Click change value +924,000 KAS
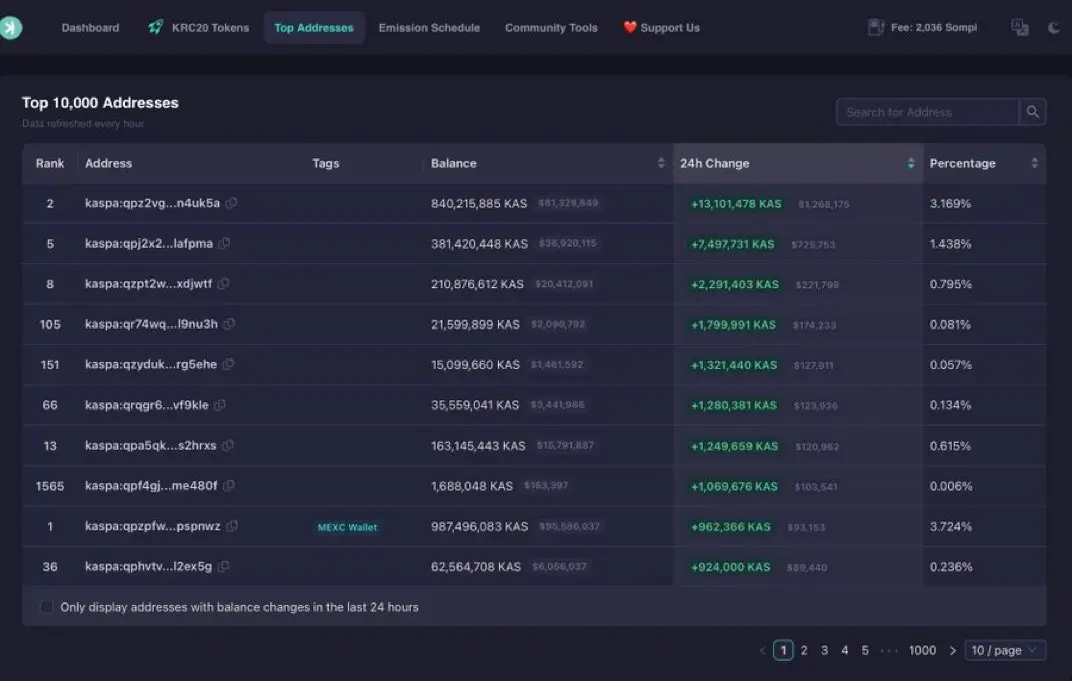This screenshot has width=1072, height=681. pyautogui.click(x=730, y=567)
